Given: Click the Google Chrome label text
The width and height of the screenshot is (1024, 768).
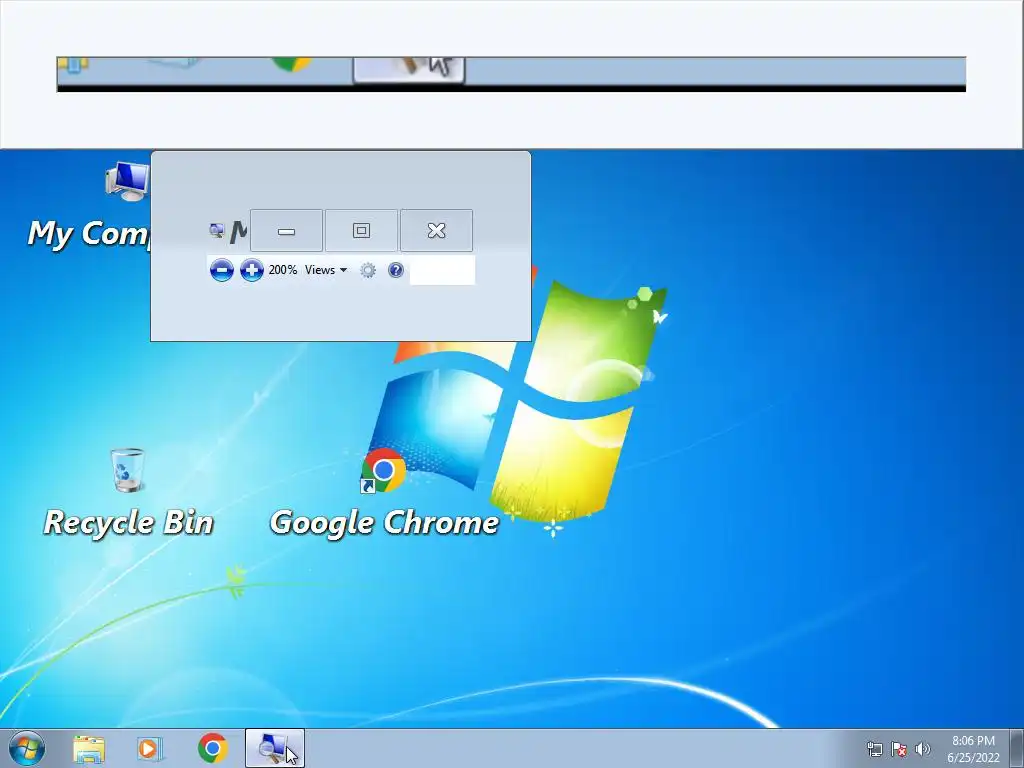Looking at the screenshot, I should click(384, 522).
